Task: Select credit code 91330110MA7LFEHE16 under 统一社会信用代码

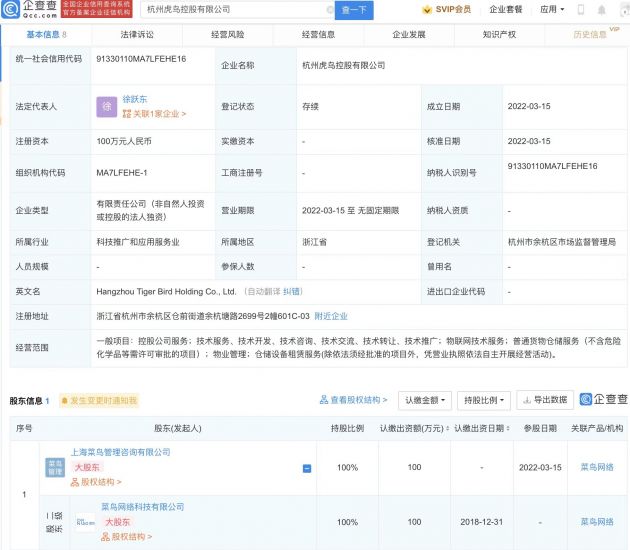Action: pyautogui.click(x=141, y=59)
